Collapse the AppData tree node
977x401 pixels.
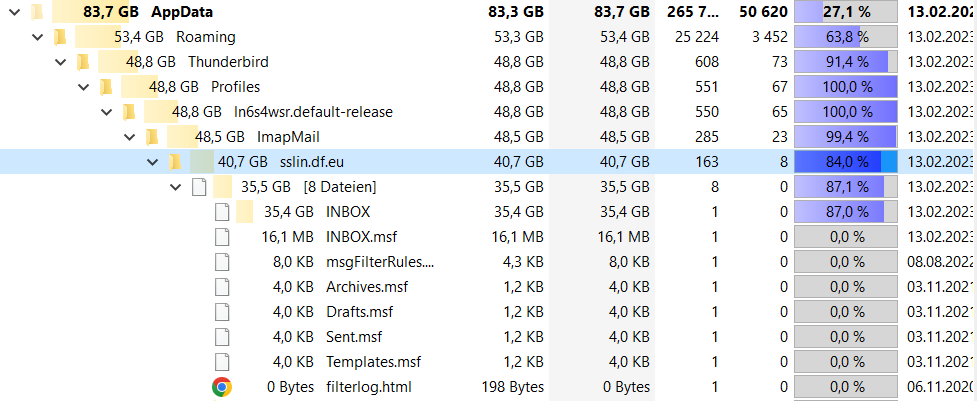click(x=15, y=12)
